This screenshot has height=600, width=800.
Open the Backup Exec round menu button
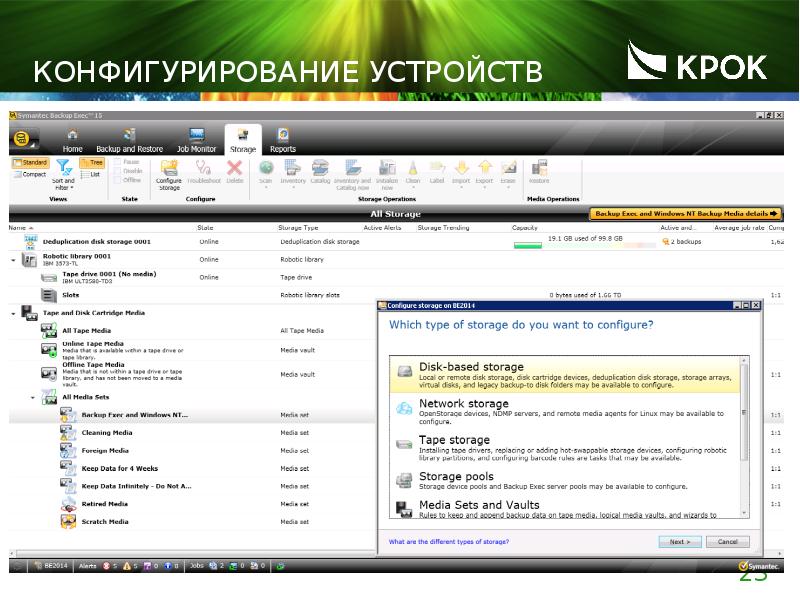coord(21,138)
